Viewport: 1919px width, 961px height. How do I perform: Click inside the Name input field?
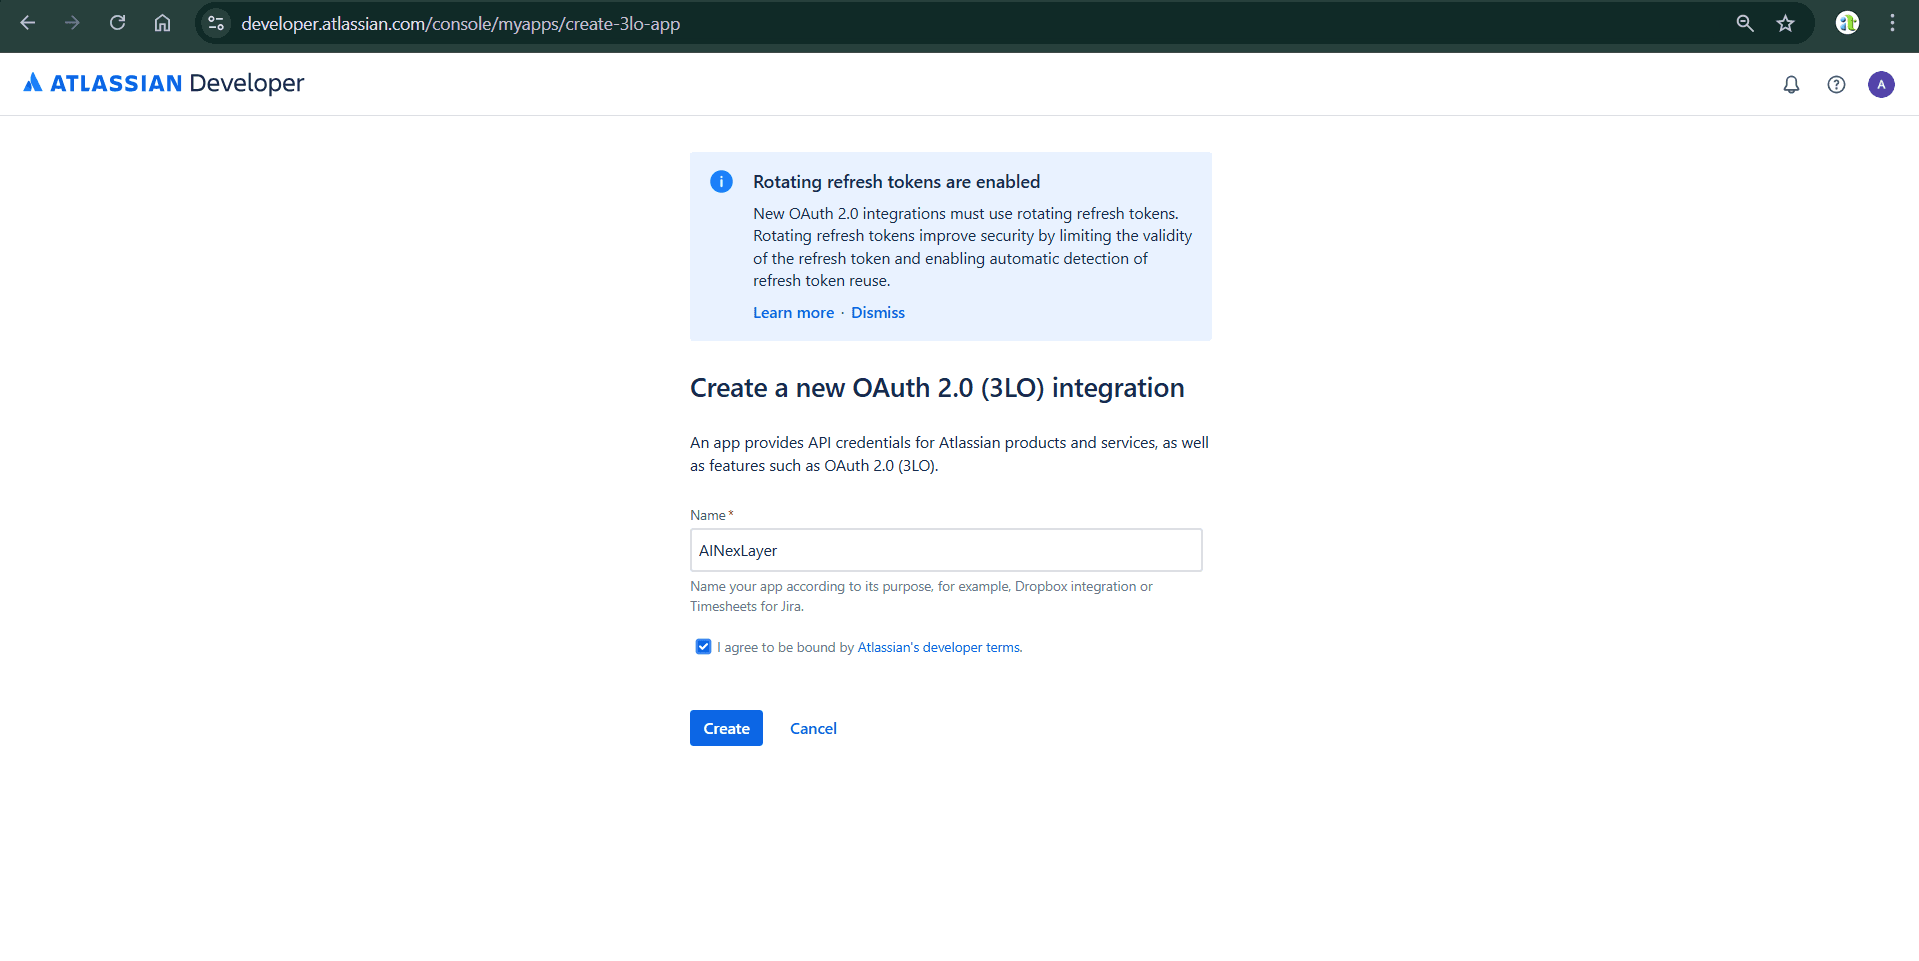pos(945,550)
